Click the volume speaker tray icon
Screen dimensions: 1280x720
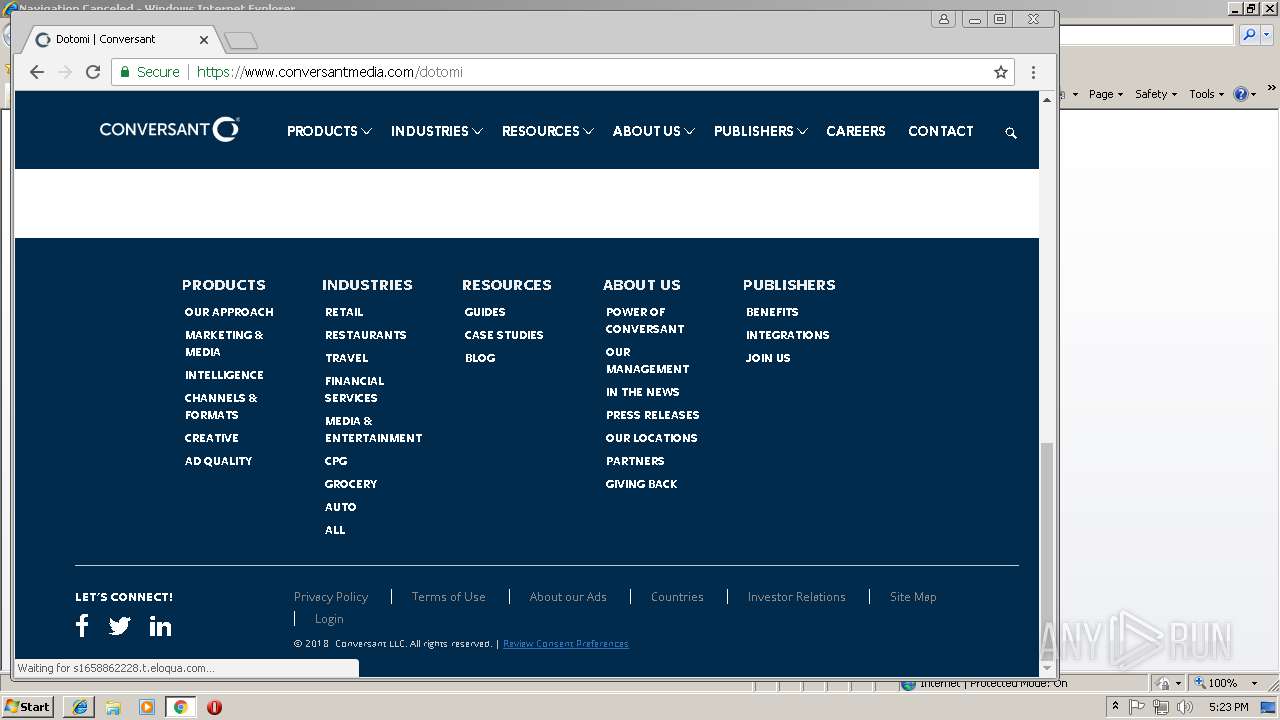[x=1185, y=707]
